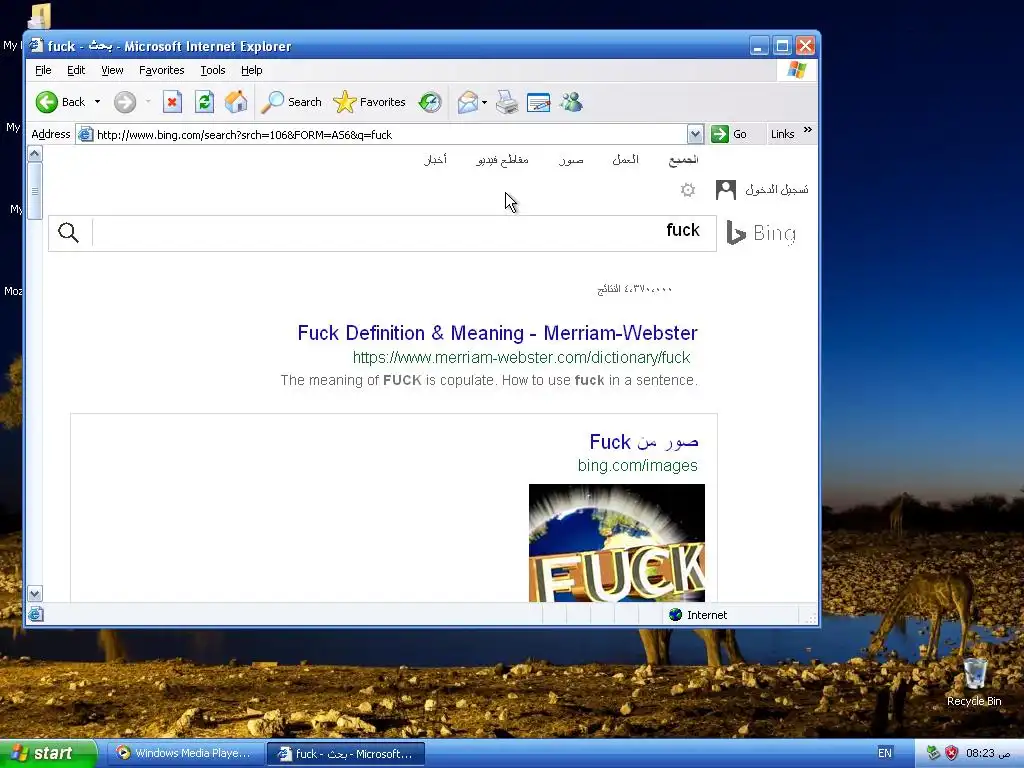Click the Internet Explorer taskbar button
The width and height of the screenshot is (1024, 768).
coord(346,754)
